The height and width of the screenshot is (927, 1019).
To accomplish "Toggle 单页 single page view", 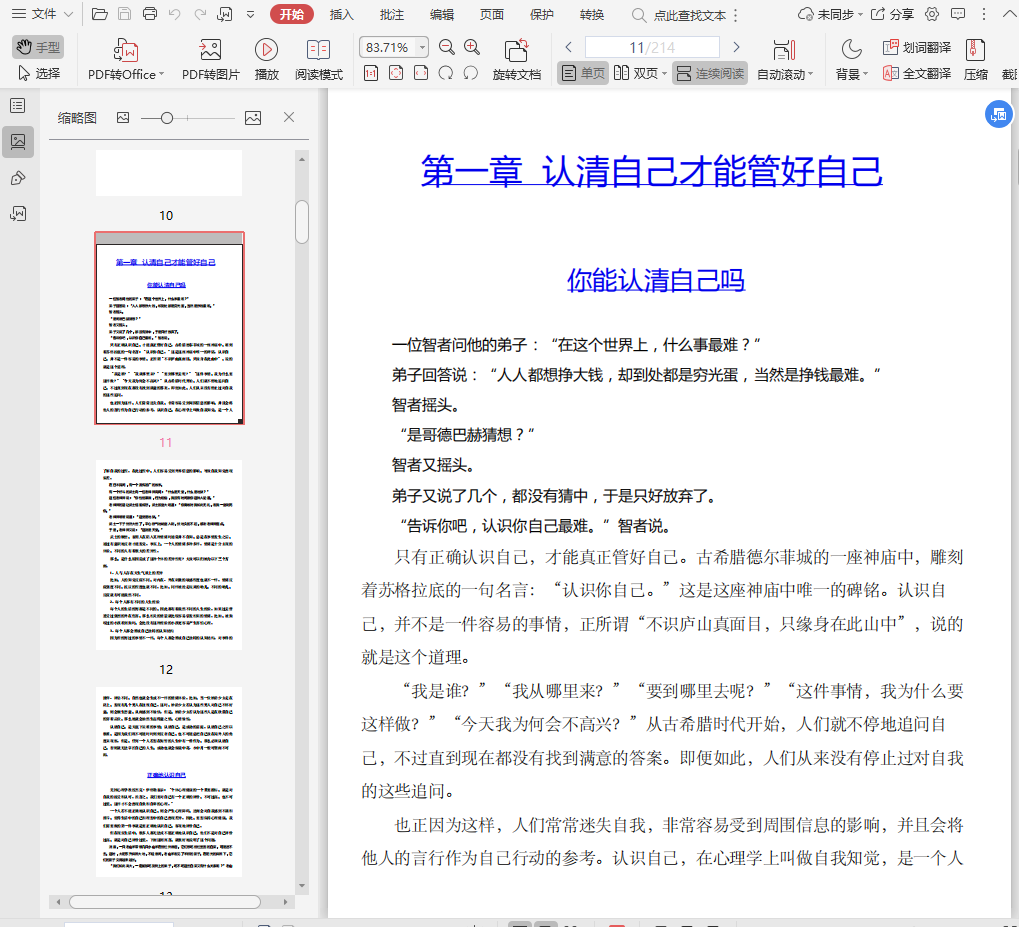I will [583, 73].
